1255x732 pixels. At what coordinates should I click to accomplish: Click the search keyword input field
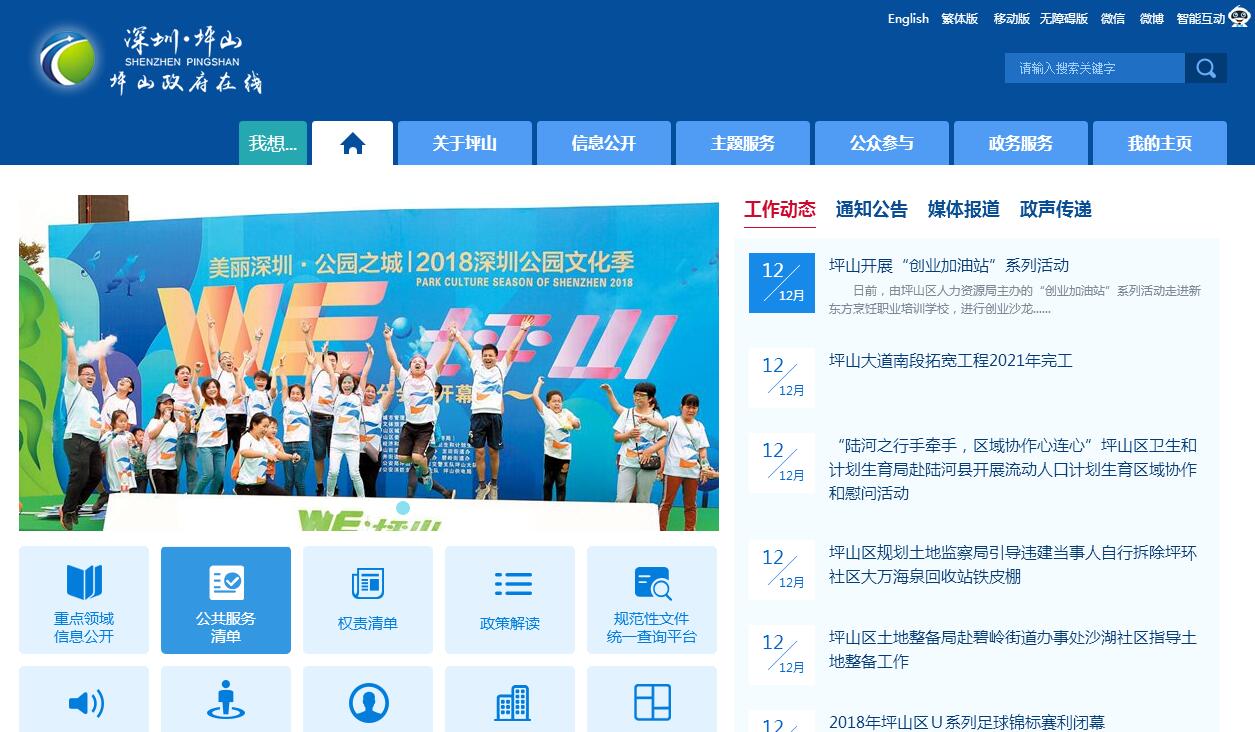(1094, 68)
